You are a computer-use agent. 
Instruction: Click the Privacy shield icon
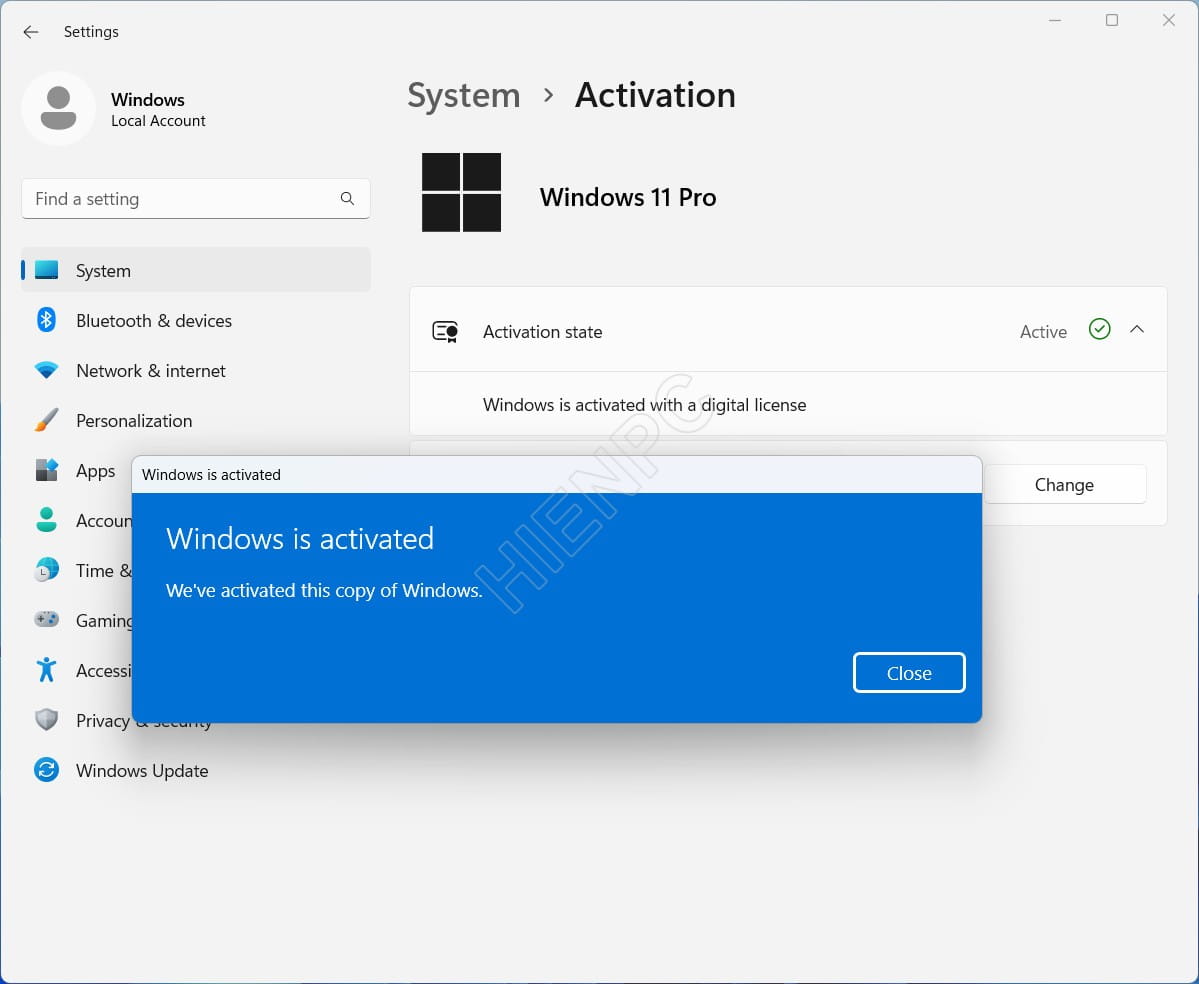click(47, 719)
